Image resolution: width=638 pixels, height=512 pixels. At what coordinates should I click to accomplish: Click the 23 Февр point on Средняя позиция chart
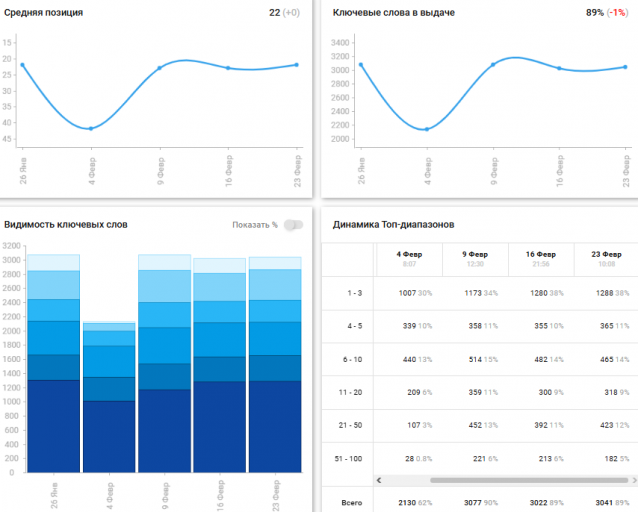click(297, 65)
